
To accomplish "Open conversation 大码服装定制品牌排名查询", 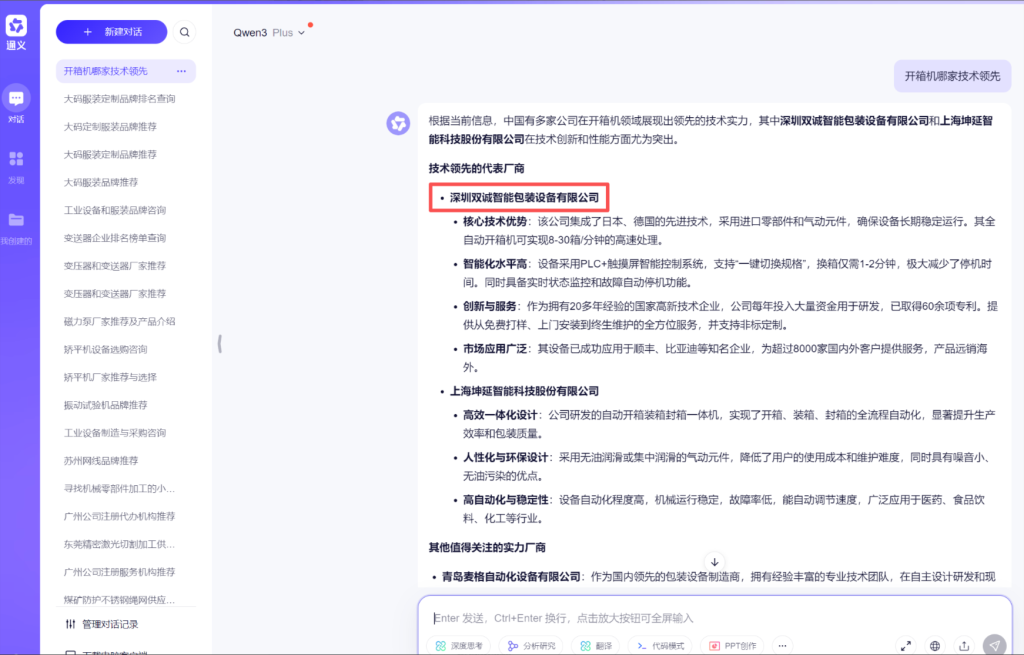I will point(119,99).
